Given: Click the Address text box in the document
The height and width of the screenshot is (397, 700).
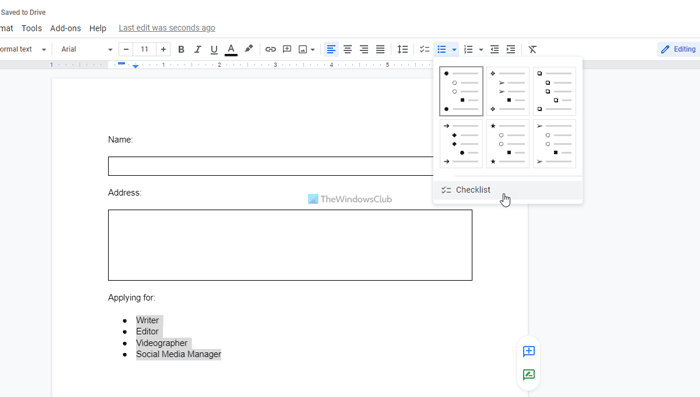Looking at the screenshot, I should (290, 245).
